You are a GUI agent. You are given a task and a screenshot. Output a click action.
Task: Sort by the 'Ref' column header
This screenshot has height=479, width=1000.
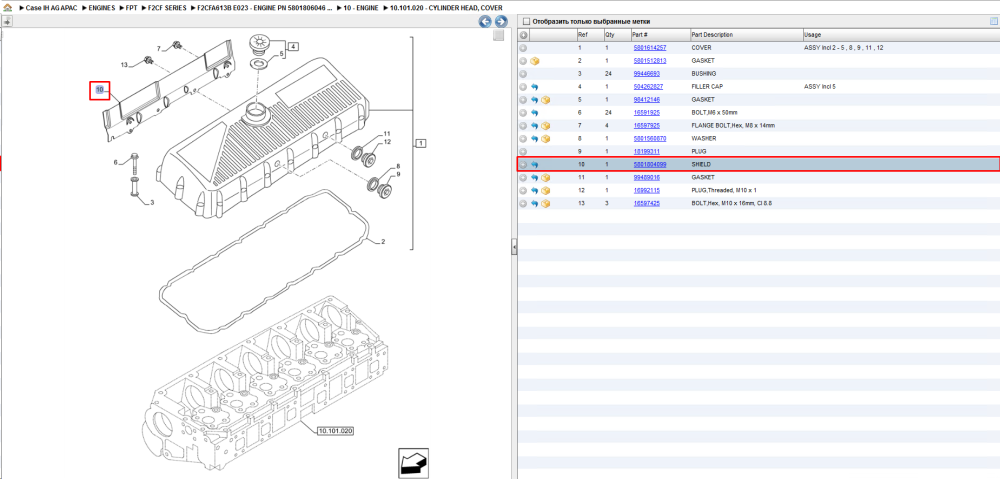(589, 35)
